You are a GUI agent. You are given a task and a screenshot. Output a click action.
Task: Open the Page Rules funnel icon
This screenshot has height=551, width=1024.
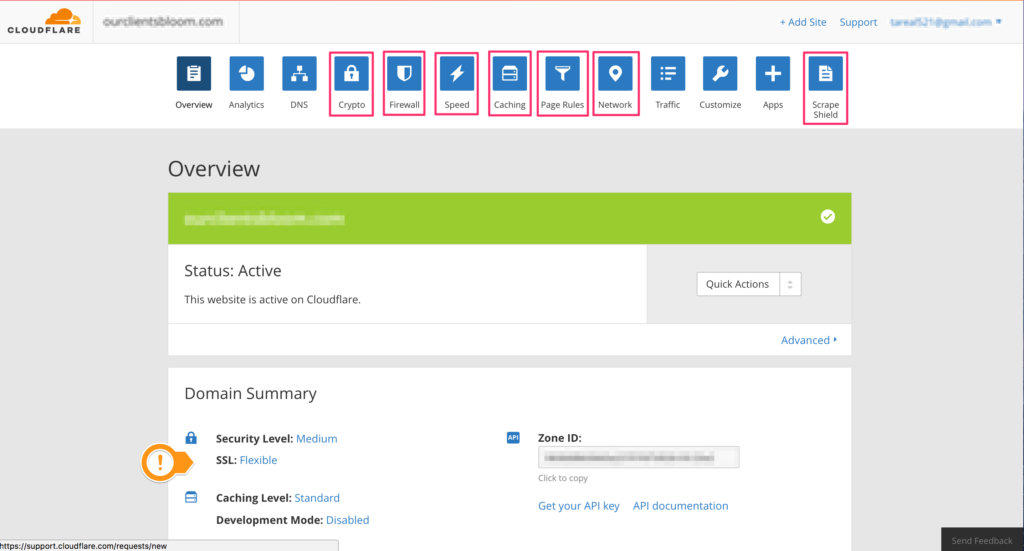pyautogui.click(x=562, y=73)
